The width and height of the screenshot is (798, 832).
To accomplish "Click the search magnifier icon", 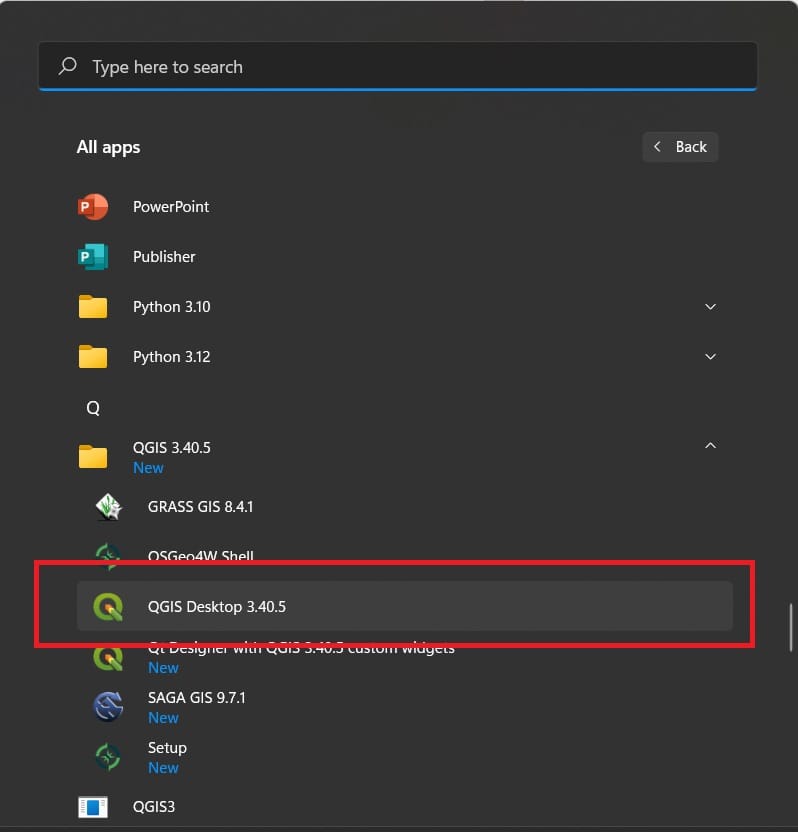I will click(68, 66).
